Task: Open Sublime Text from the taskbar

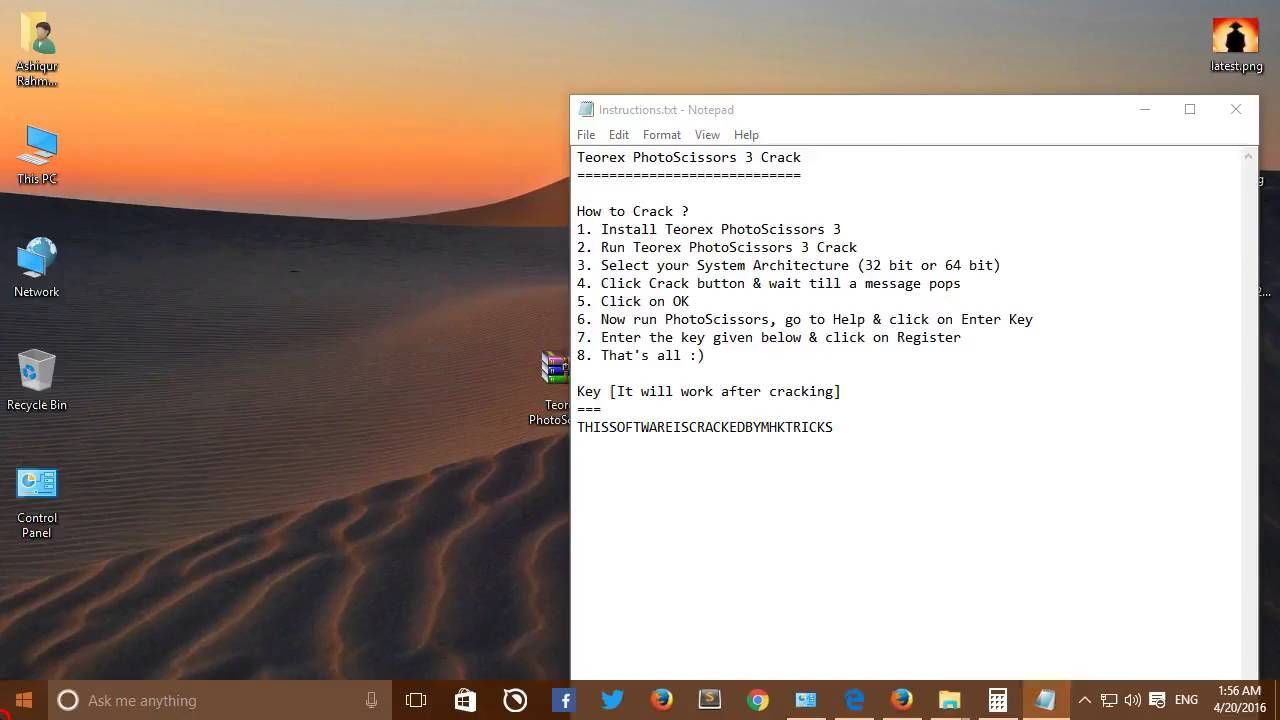Action: pos(709,700)
